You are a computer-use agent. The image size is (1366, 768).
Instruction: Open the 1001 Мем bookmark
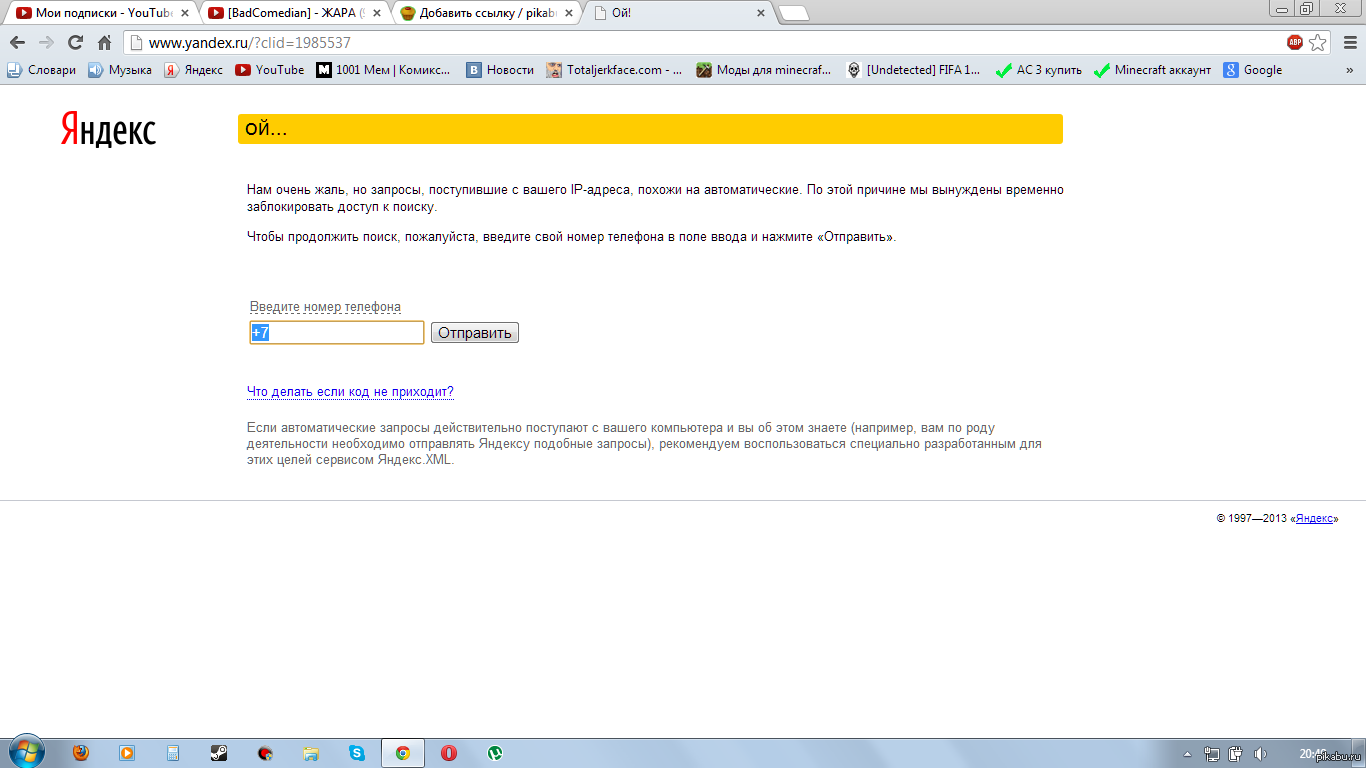pos(384,70)
